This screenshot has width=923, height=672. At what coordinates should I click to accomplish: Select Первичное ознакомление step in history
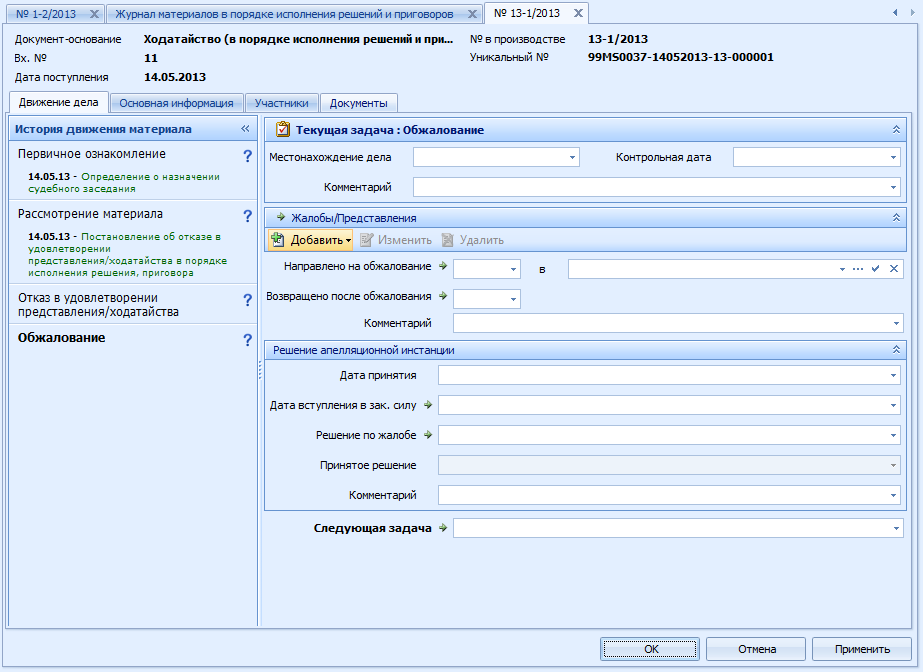(92, 154)
